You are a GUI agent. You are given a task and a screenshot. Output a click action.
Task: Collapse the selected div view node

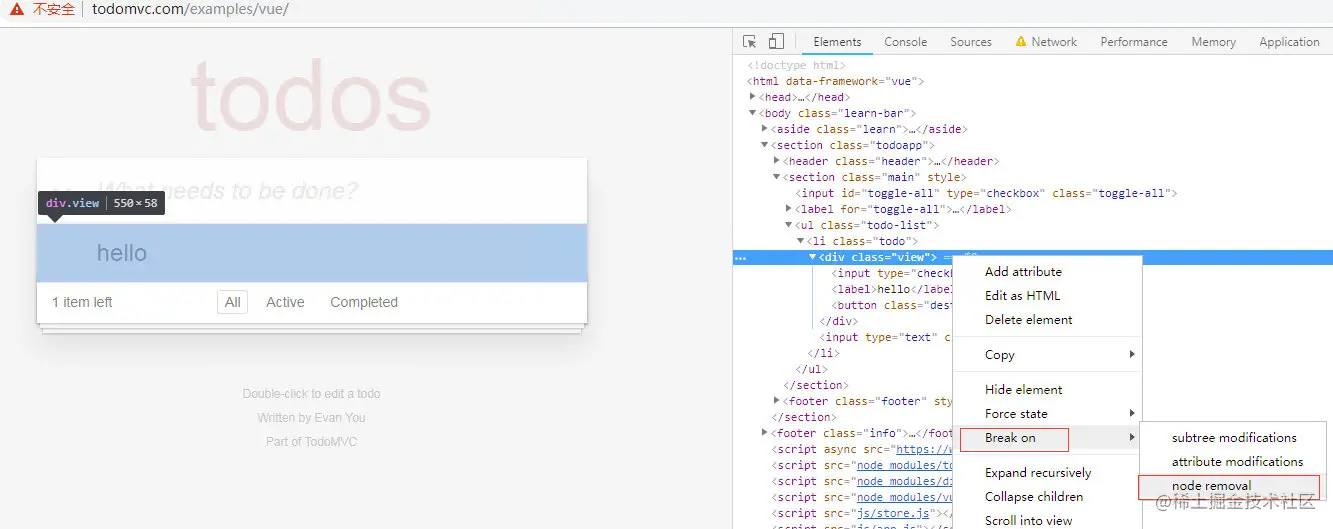pos(813,257)
